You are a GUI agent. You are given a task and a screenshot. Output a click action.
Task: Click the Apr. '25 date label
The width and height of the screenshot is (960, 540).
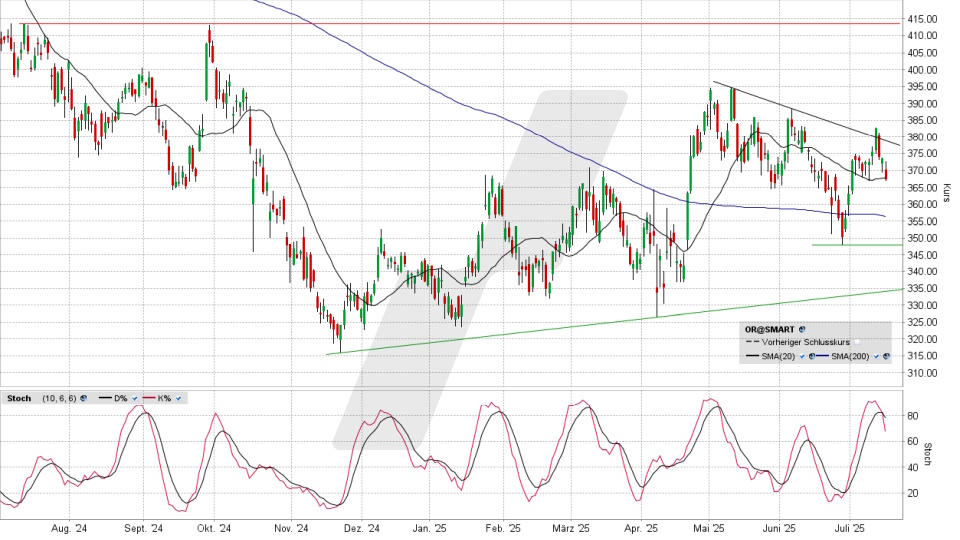641,528
